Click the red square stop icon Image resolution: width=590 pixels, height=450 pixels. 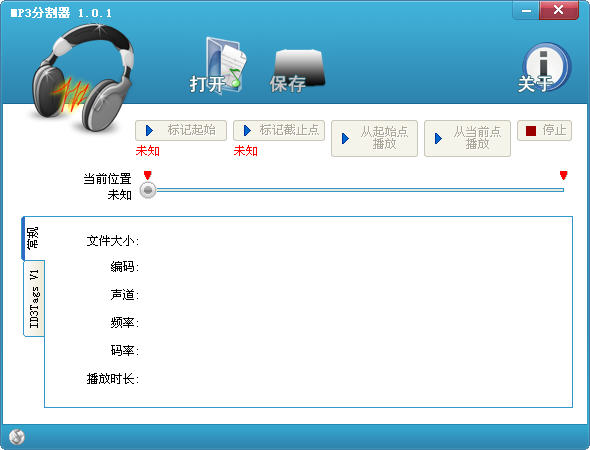531,131
